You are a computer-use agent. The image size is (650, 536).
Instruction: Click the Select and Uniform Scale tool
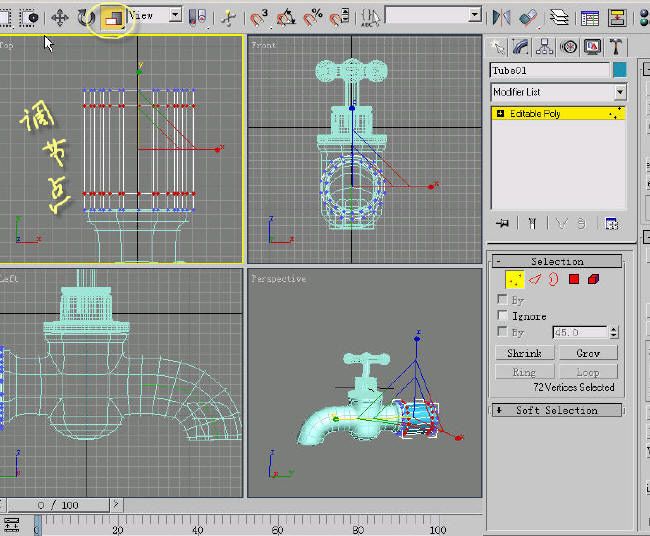pyautogui.click(x=112, y=18)
